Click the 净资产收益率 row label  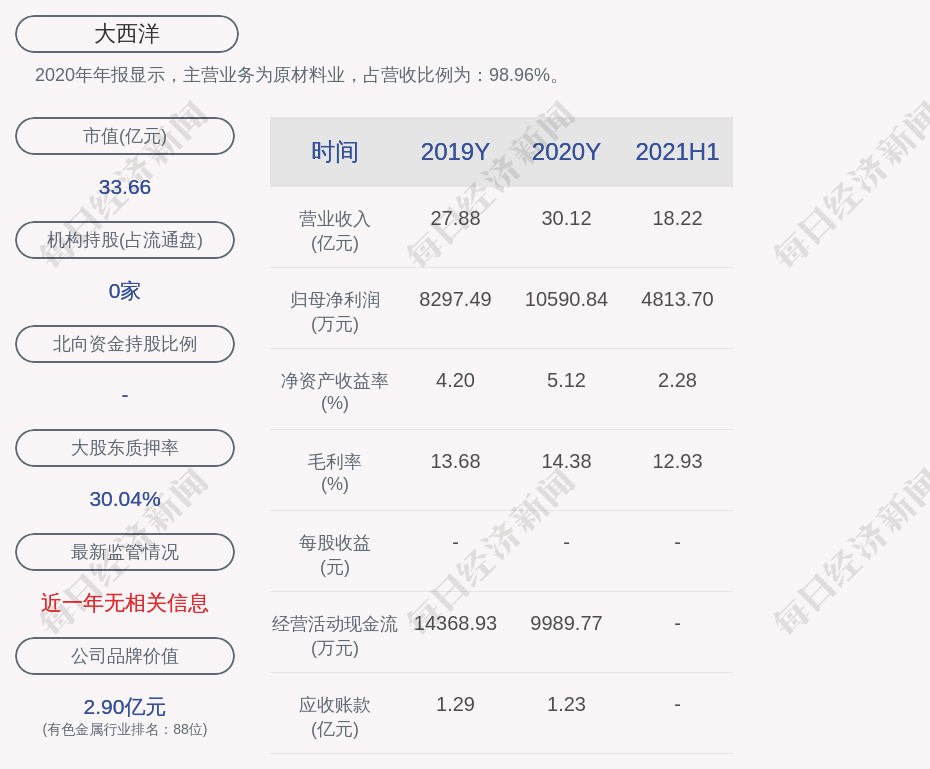[x=335, y=392]
